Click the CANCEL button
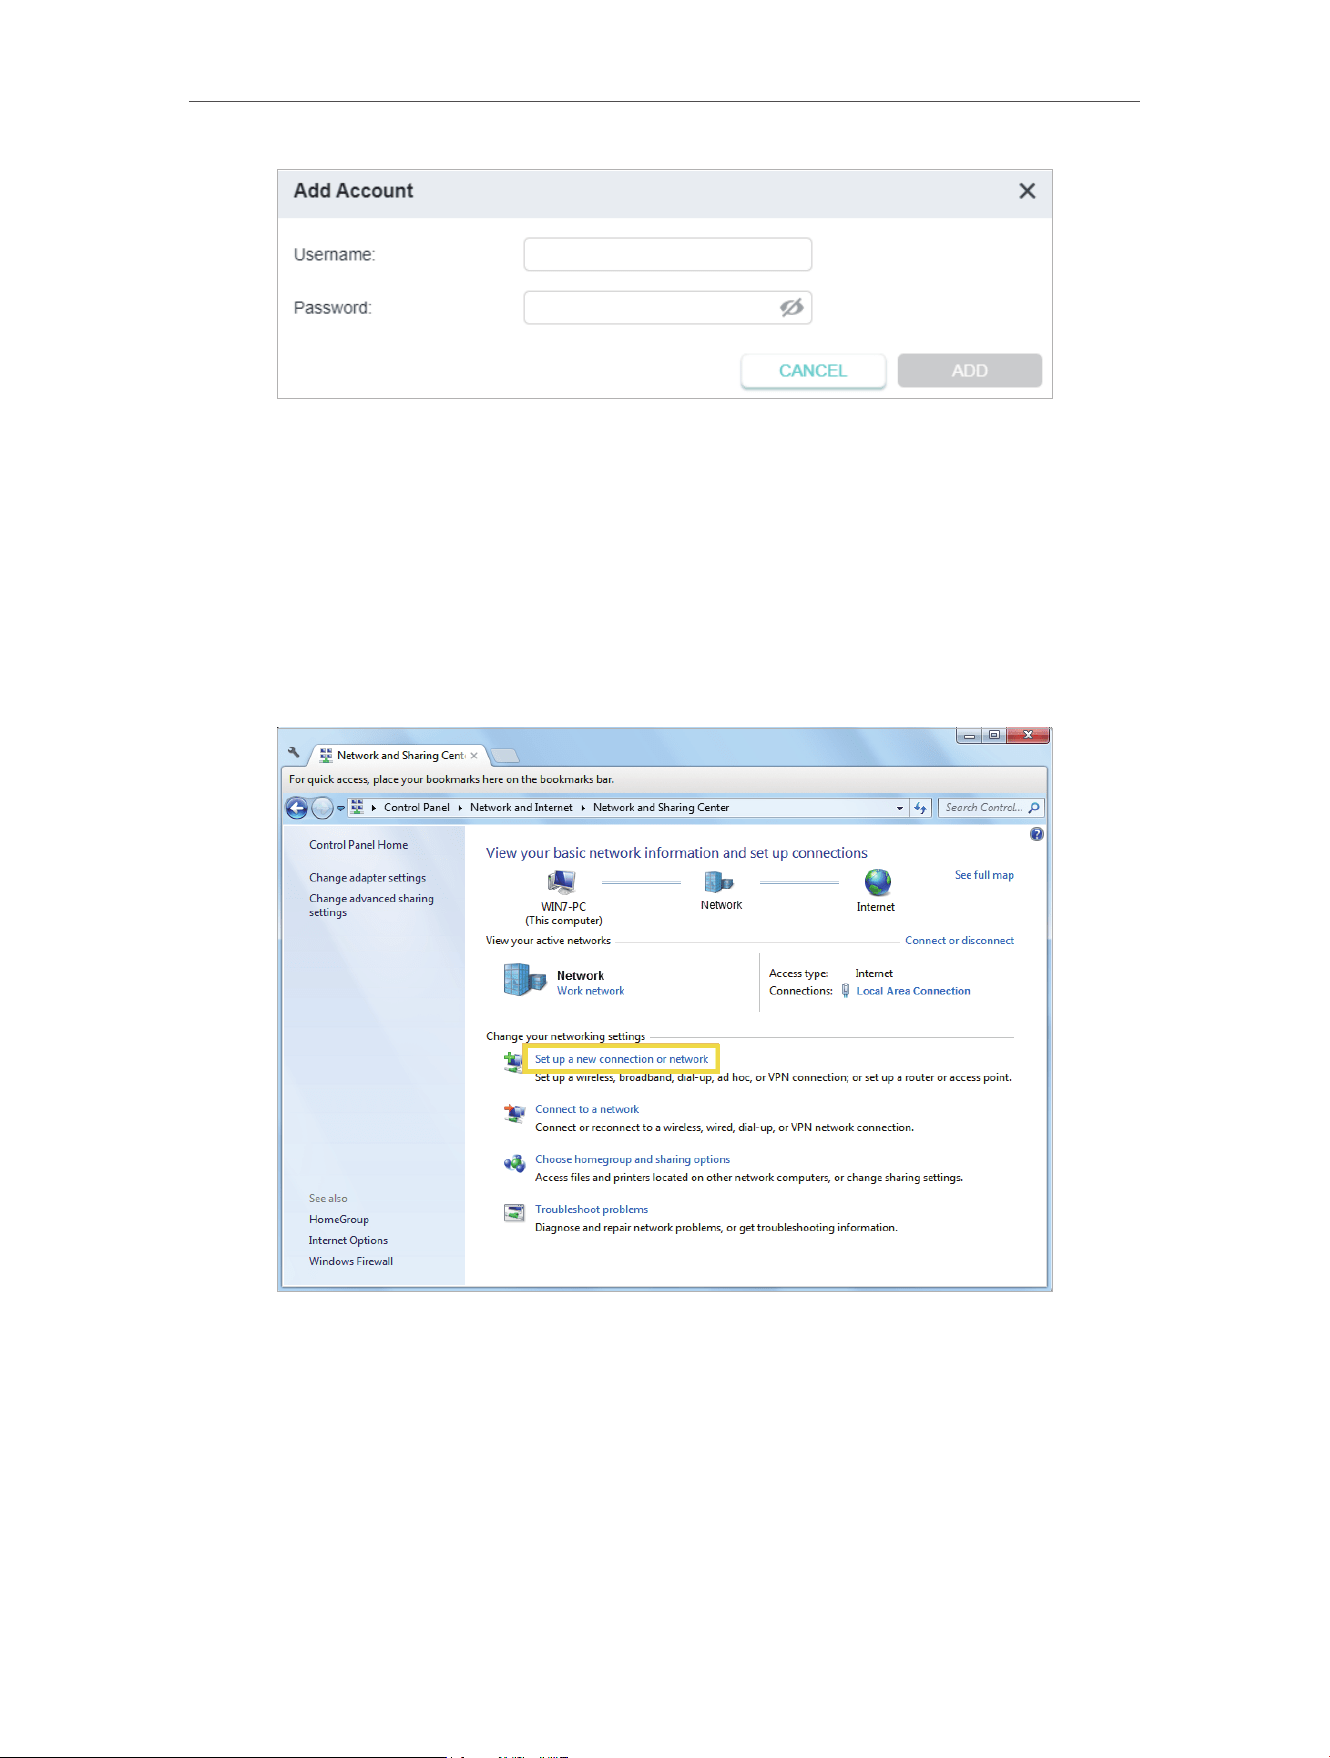1330x1758 pixels. click(813, 371)
